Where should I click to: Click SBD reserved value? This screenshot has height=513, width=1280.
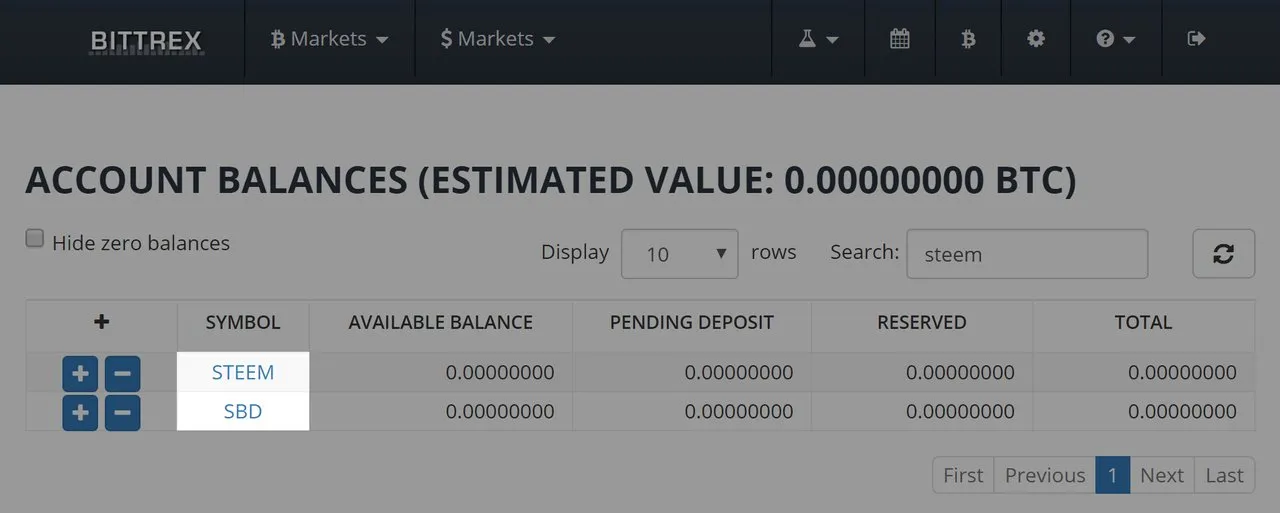coord(960,411)
